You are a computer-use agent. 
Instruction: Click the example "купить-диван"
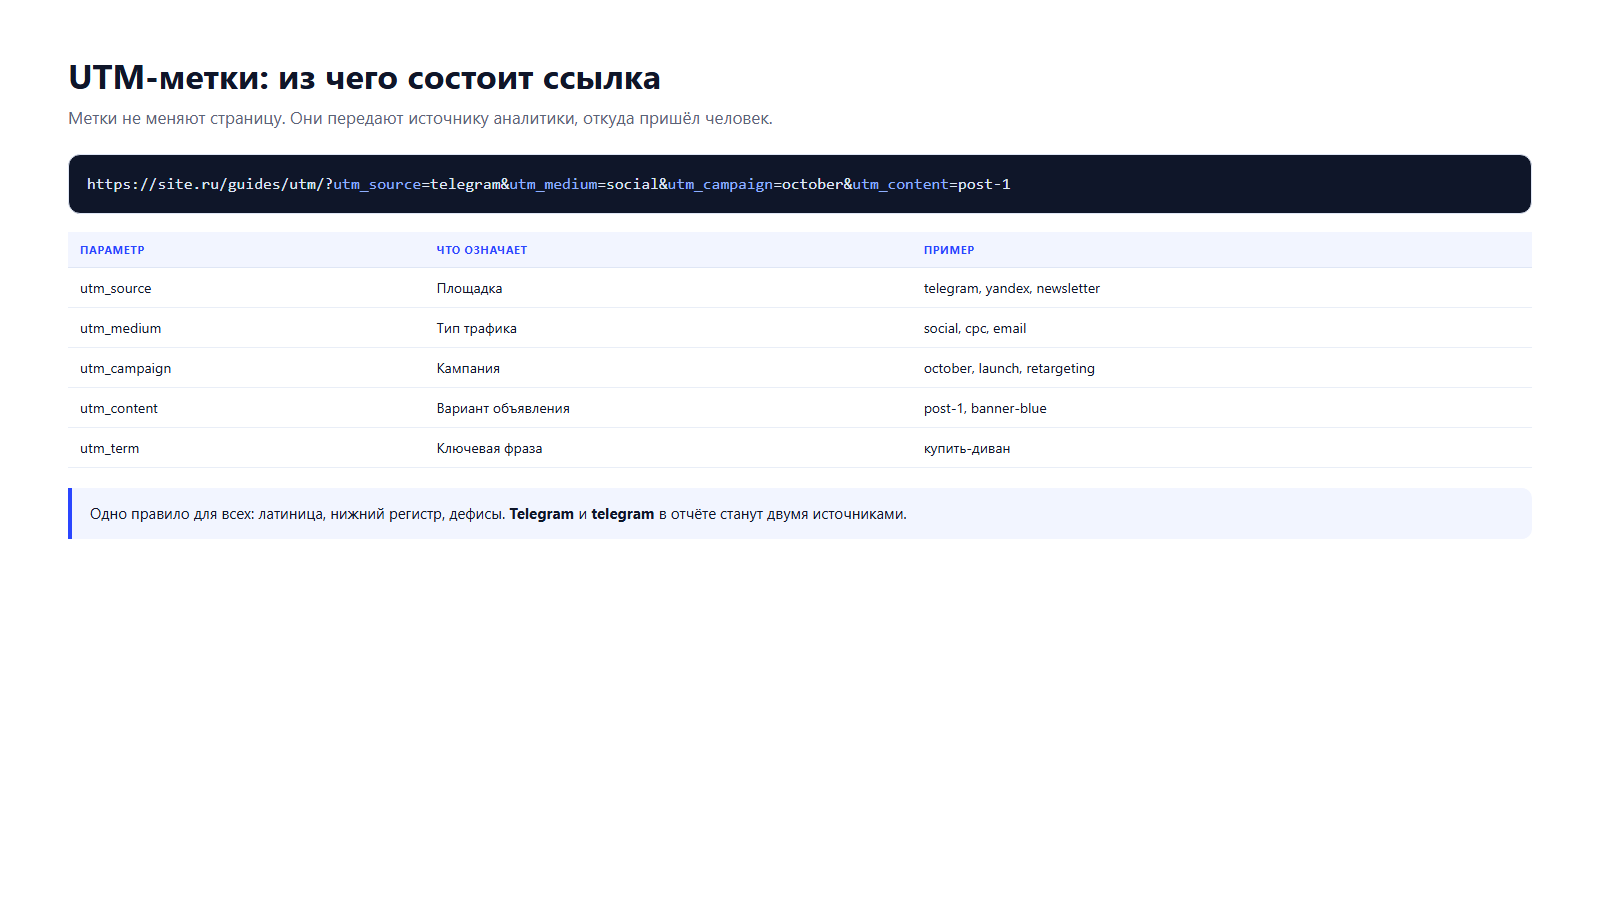tap(967, 448)
